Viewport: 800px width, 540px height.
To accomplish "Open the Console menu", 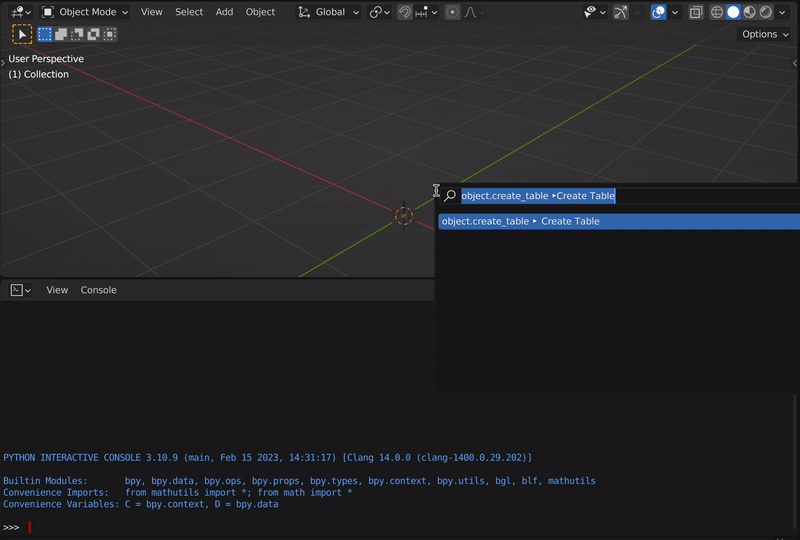I will click(98, 290).
